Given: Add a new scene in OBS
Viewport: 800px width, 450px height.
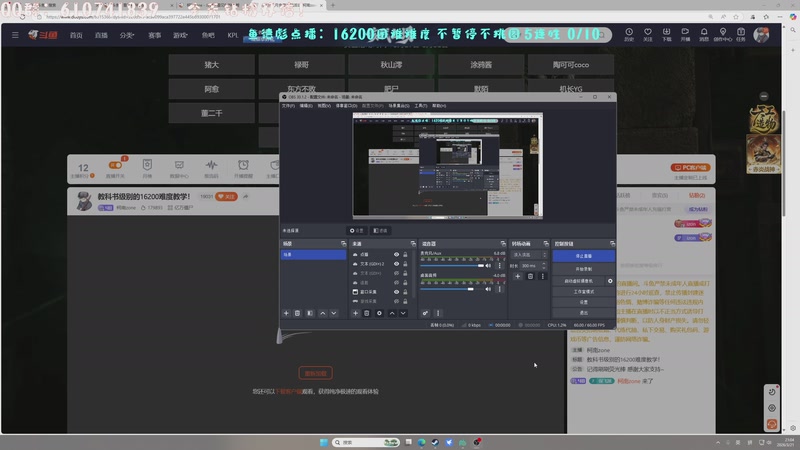Looking at the screenshot, I should pos(286,313).
